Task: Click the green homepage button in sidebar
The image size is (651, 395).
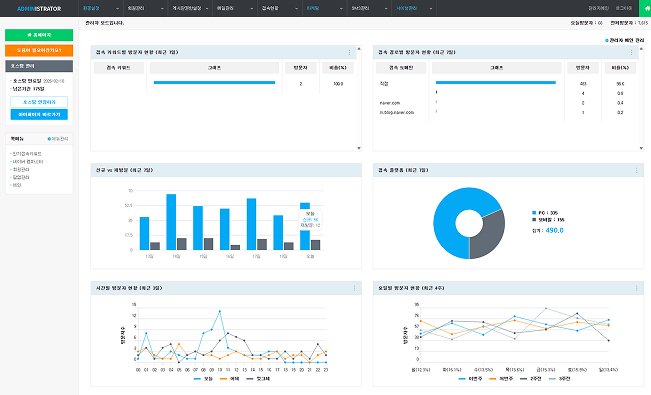Action: pyautogui.click(x=39, y=35)
